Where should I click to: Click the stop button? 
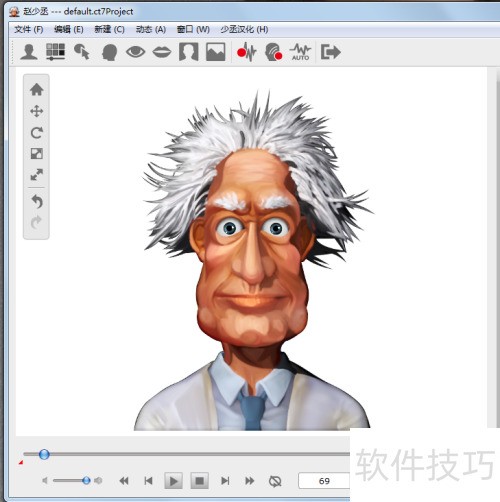(x=199, y=481)
